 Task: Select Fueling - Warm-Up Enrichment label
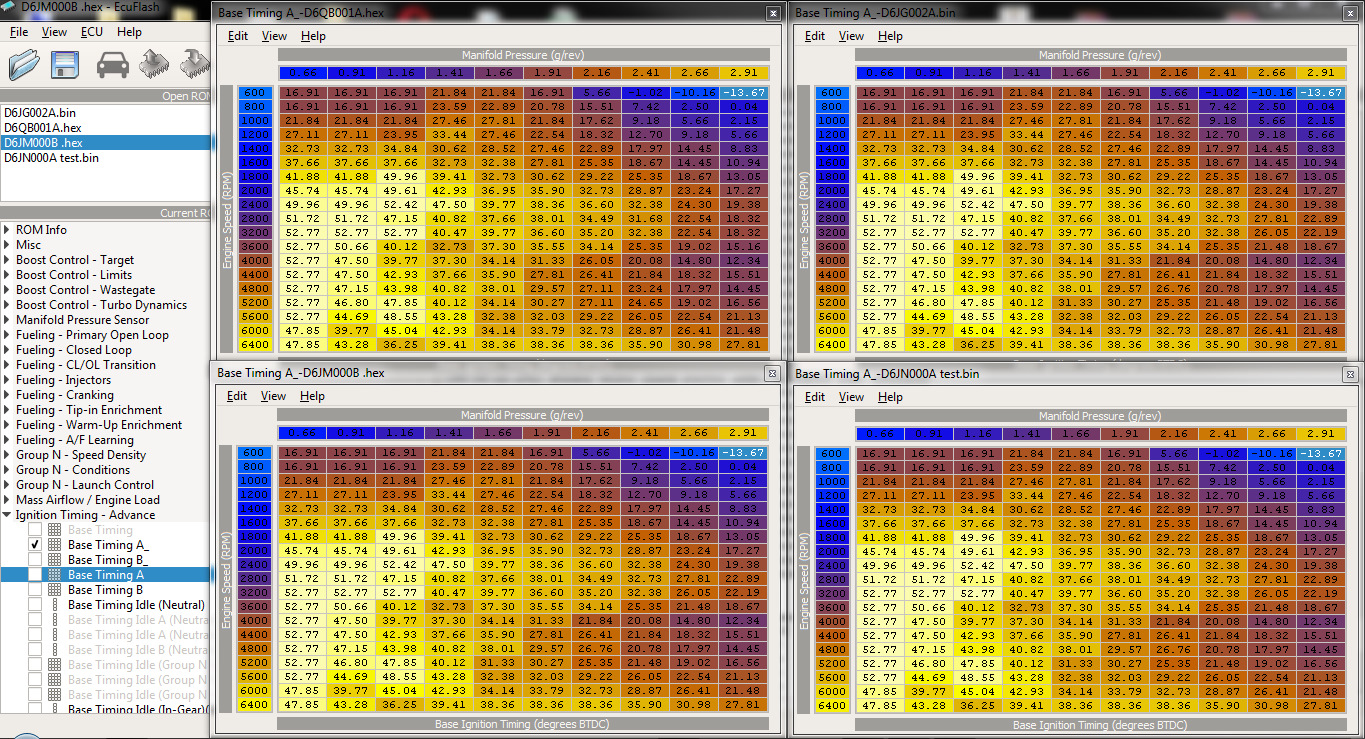99,425
